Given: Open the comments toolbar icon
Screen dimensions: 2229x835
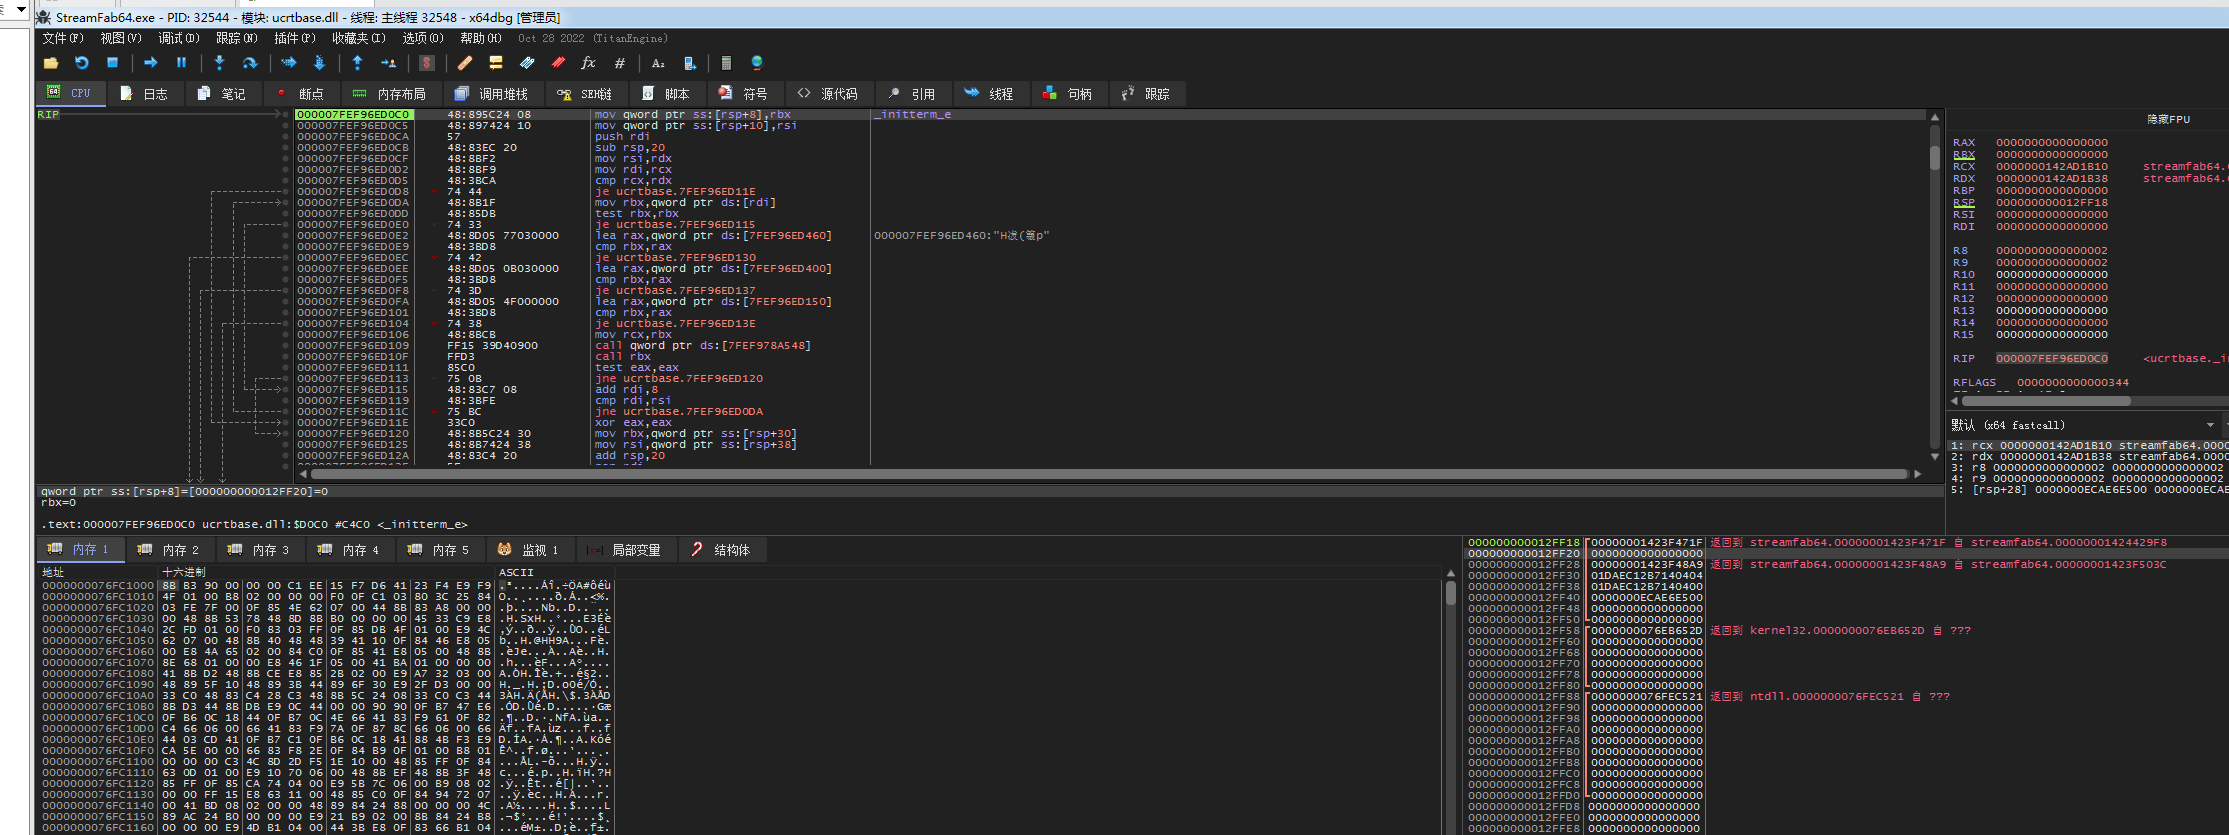Looking at the screenshot, I should coord(496,63).
